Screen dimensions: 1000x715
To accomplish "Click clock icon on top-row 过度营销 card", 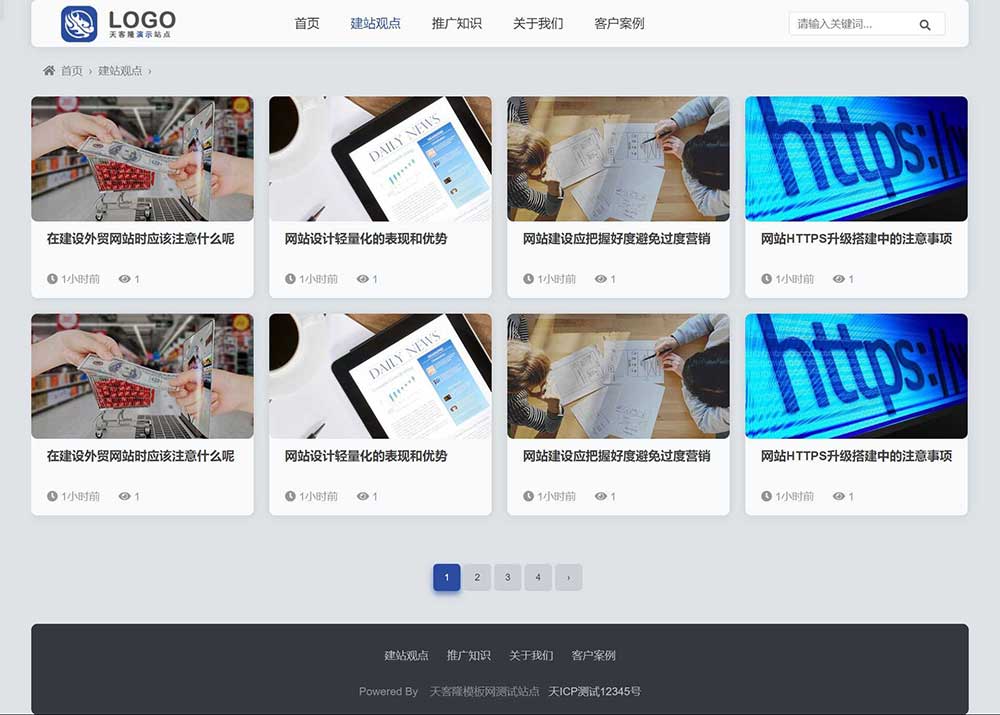I will [x=528, y=279].
